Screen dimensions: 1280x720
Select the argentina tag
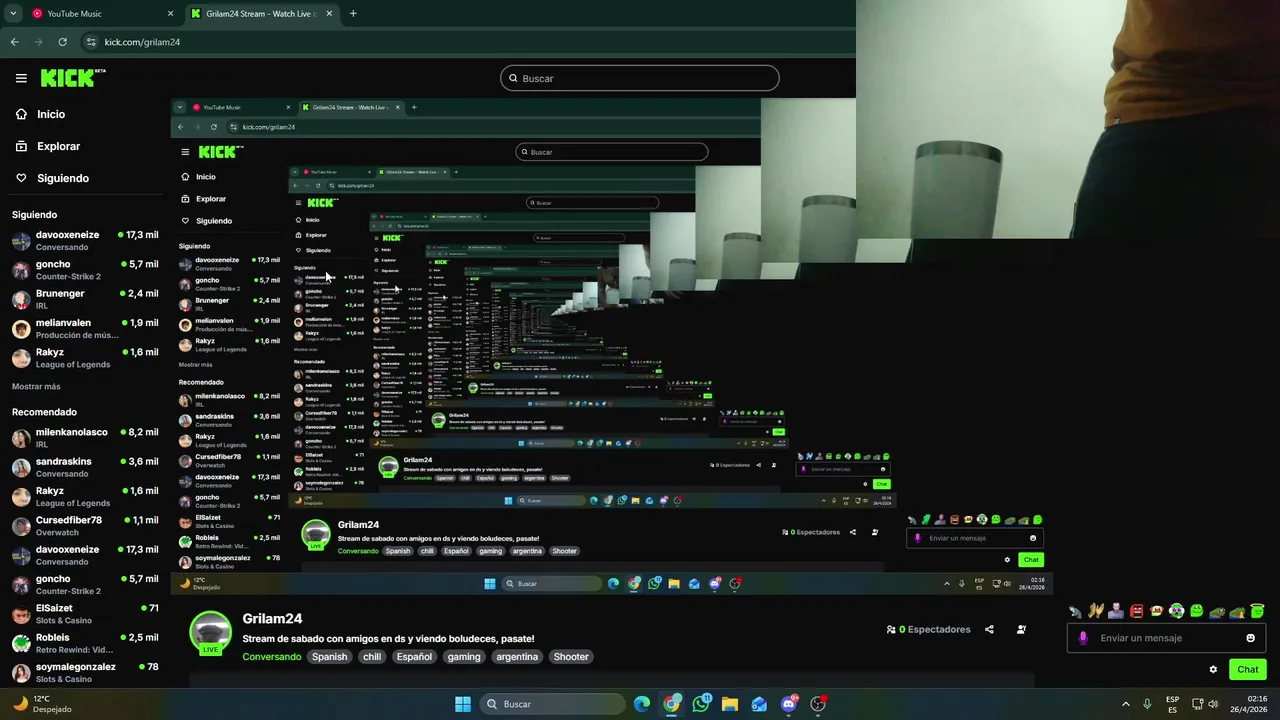(x=517, y=657)
